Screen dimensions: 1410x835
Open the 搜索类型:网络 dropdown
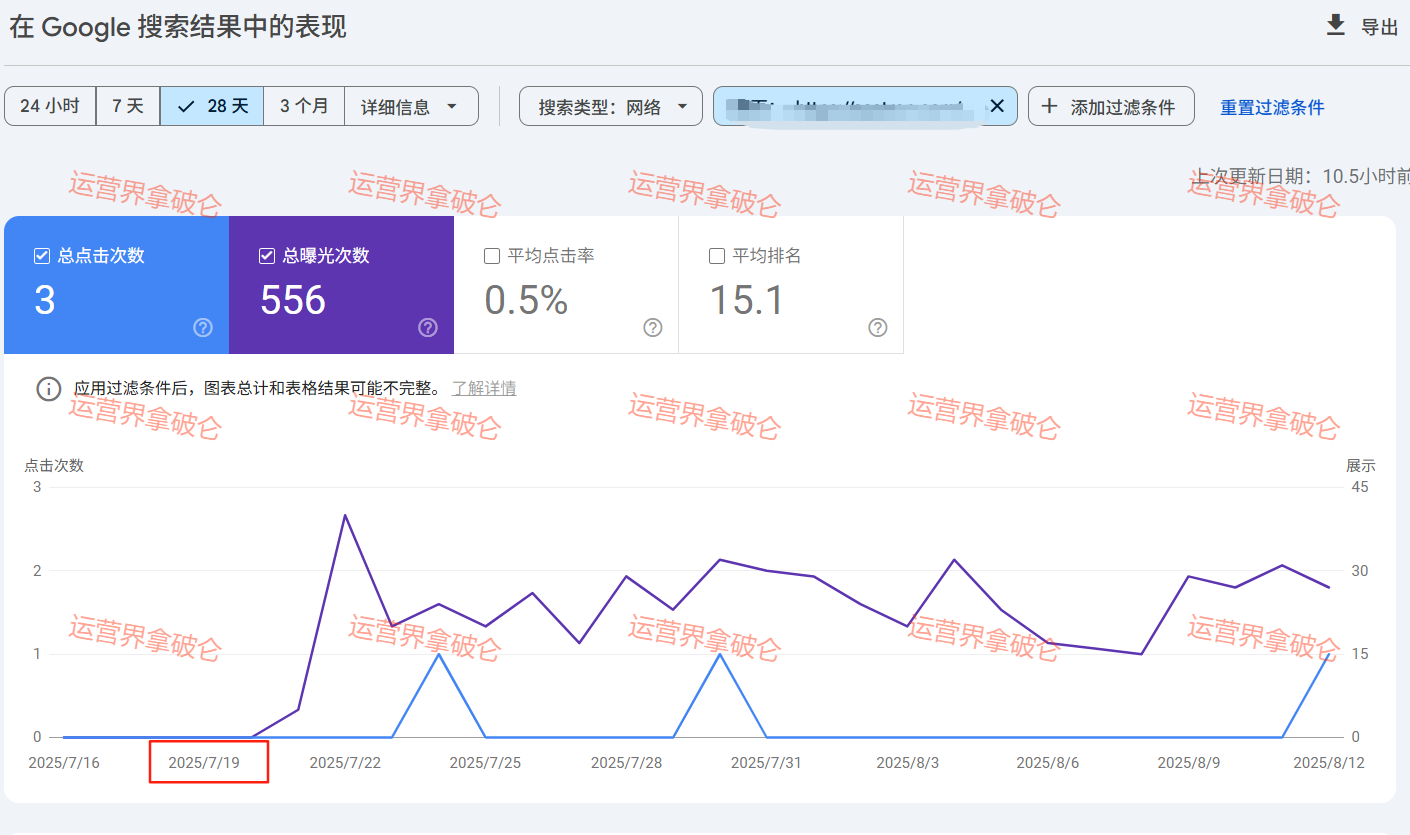click(611, 106)
